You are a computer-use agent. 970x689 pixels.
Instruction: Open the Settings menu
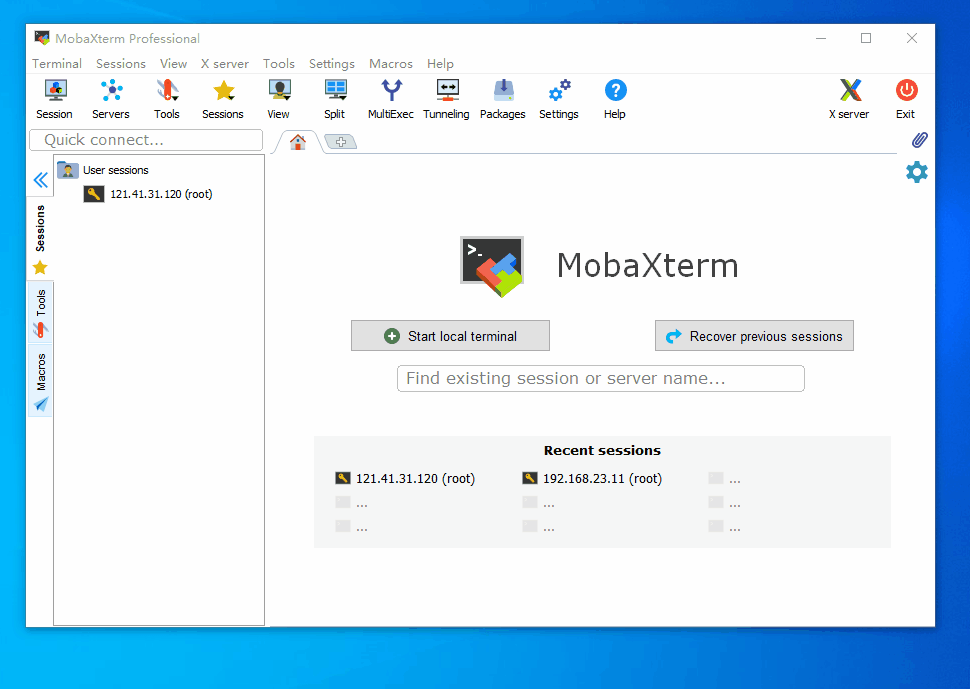click(332, 64)
